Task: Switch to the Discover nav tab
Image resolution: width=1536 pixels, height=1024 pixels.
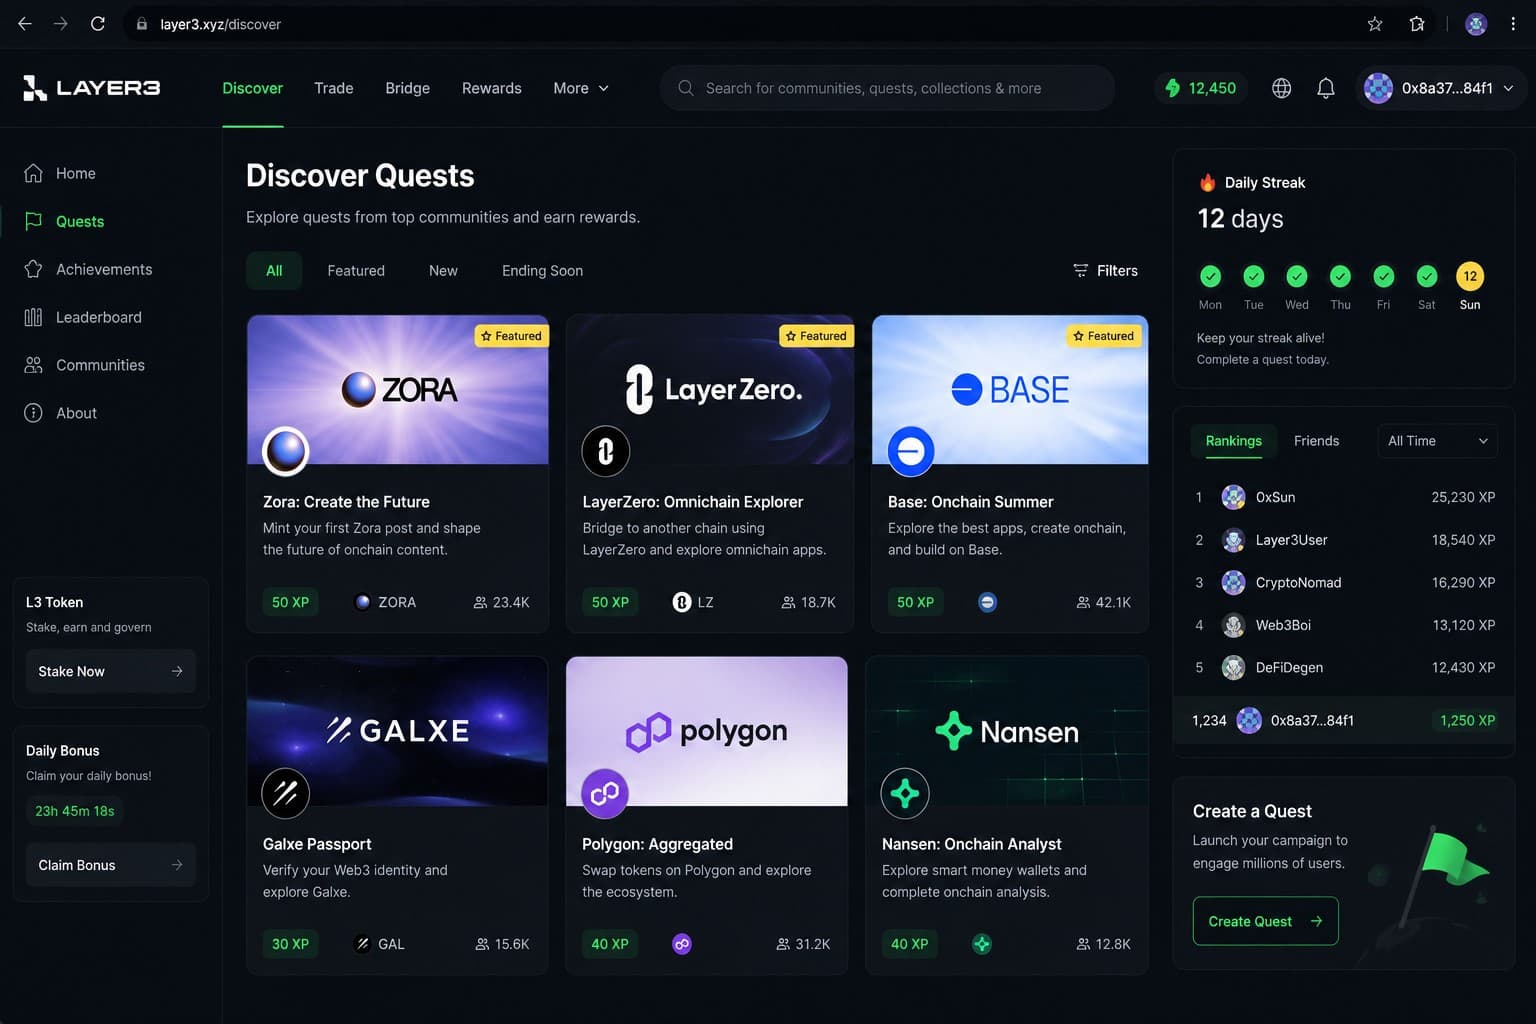Action: [x=252, y=88]
